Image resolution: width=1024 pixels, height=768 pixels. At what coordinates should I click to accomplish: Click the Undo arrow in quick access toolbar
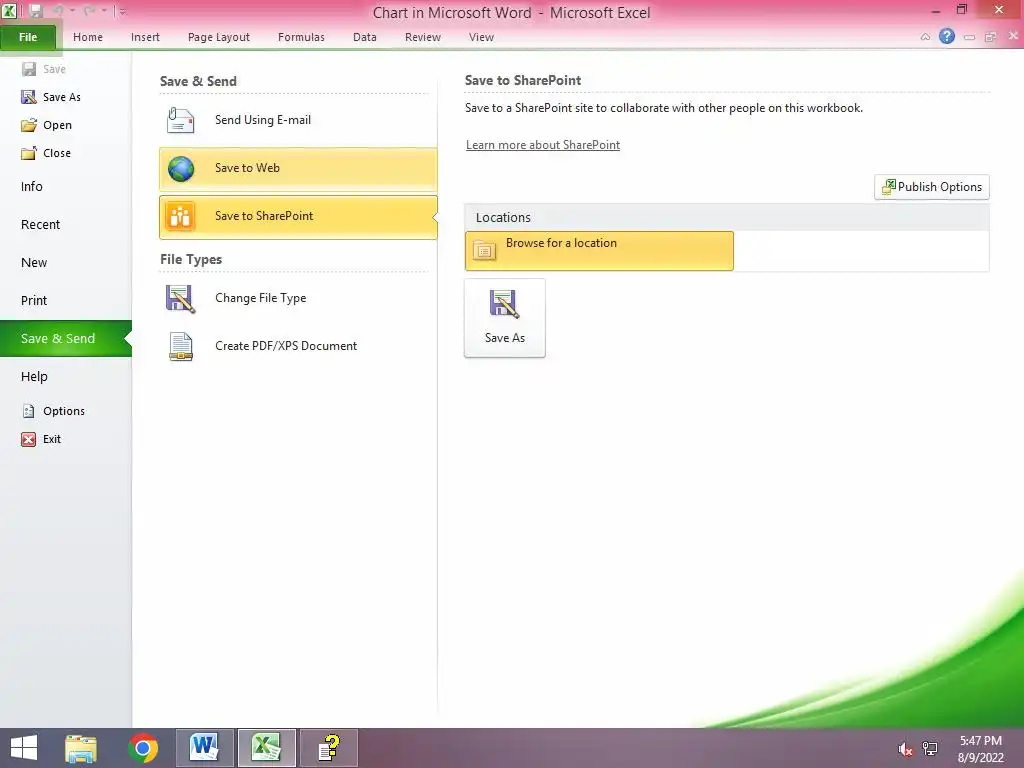pyautogui.click(x=58, y=11)
